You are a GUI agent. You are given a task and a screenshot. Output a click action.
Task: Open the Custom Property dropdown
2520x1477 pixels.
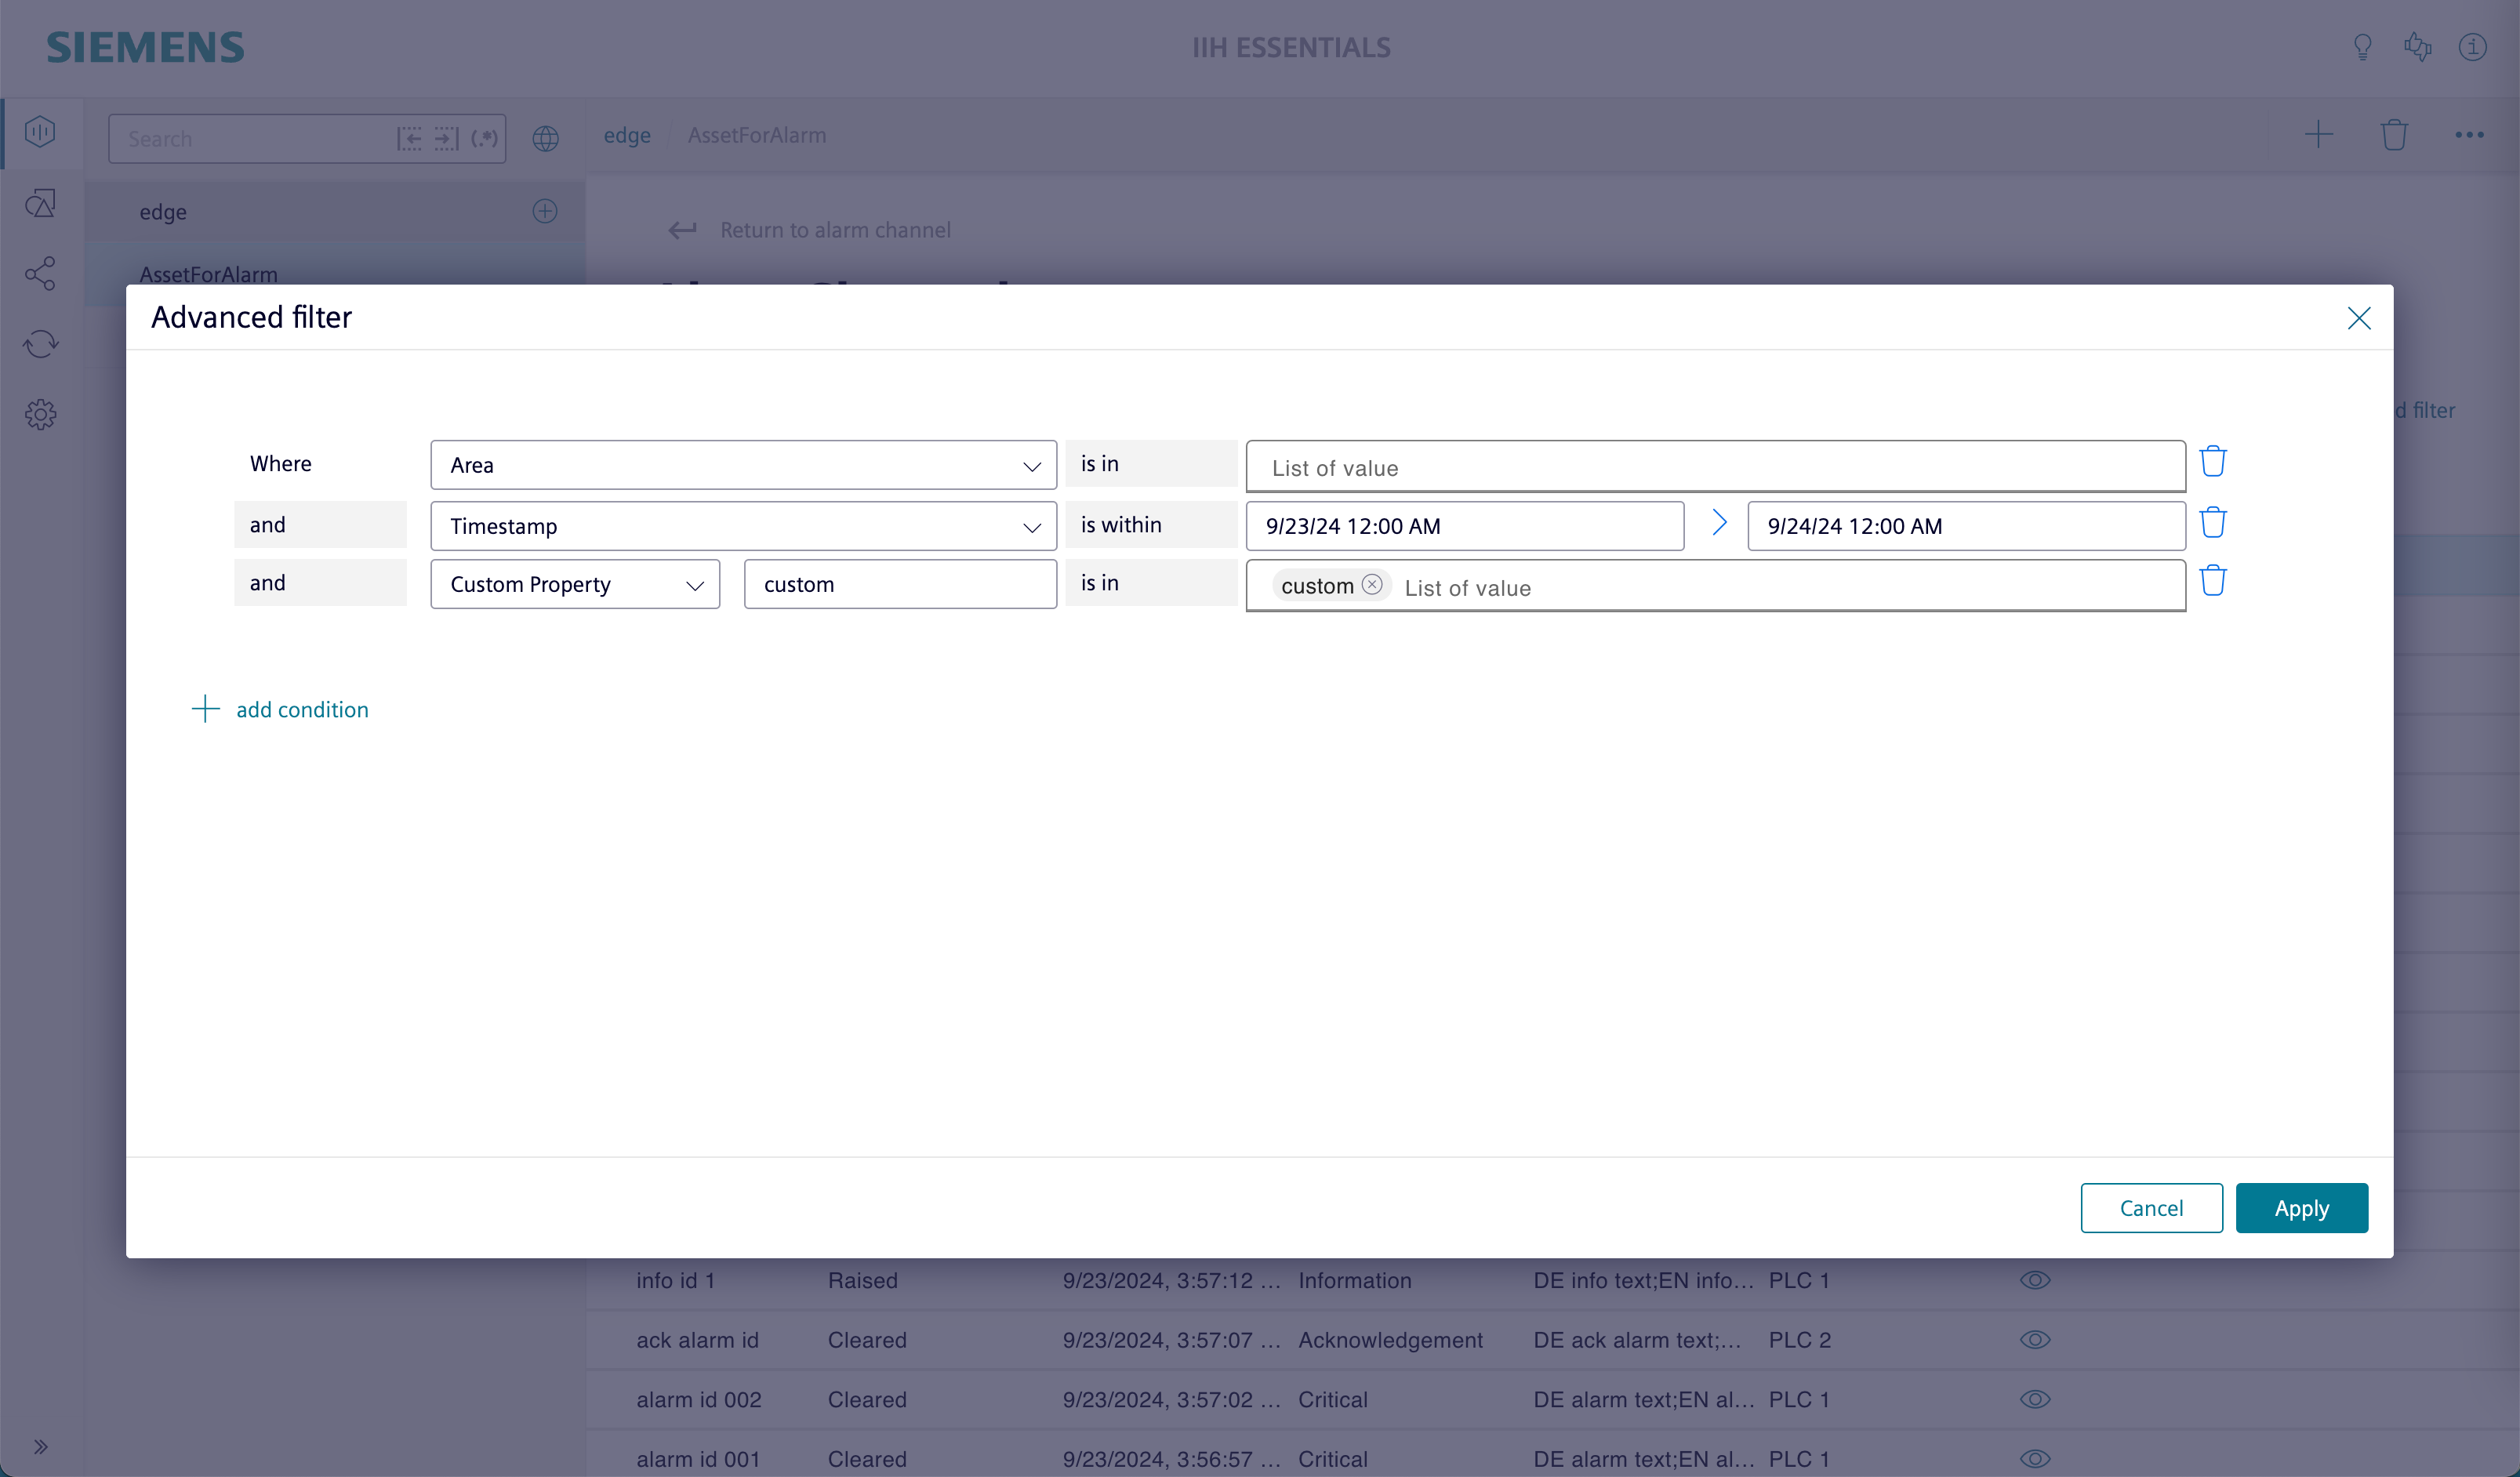point(575,584)
